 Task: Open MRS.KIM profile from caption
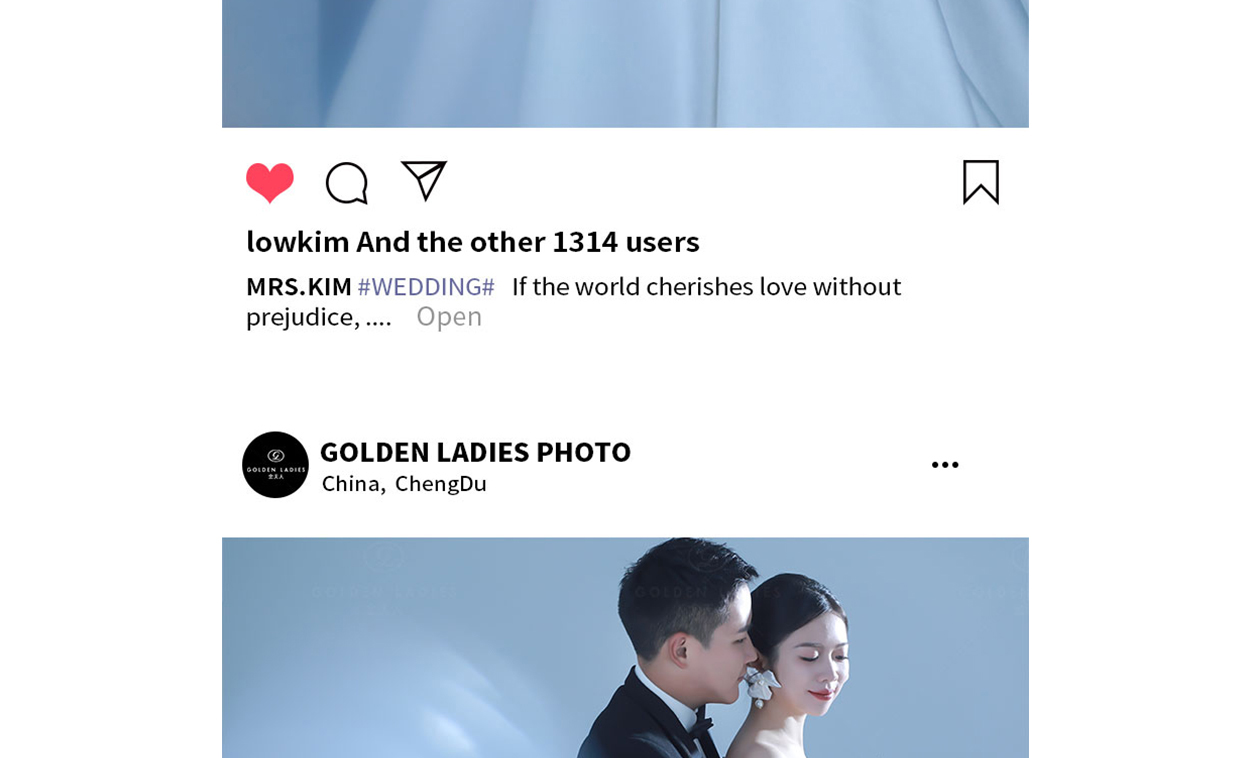pos(299,287)
